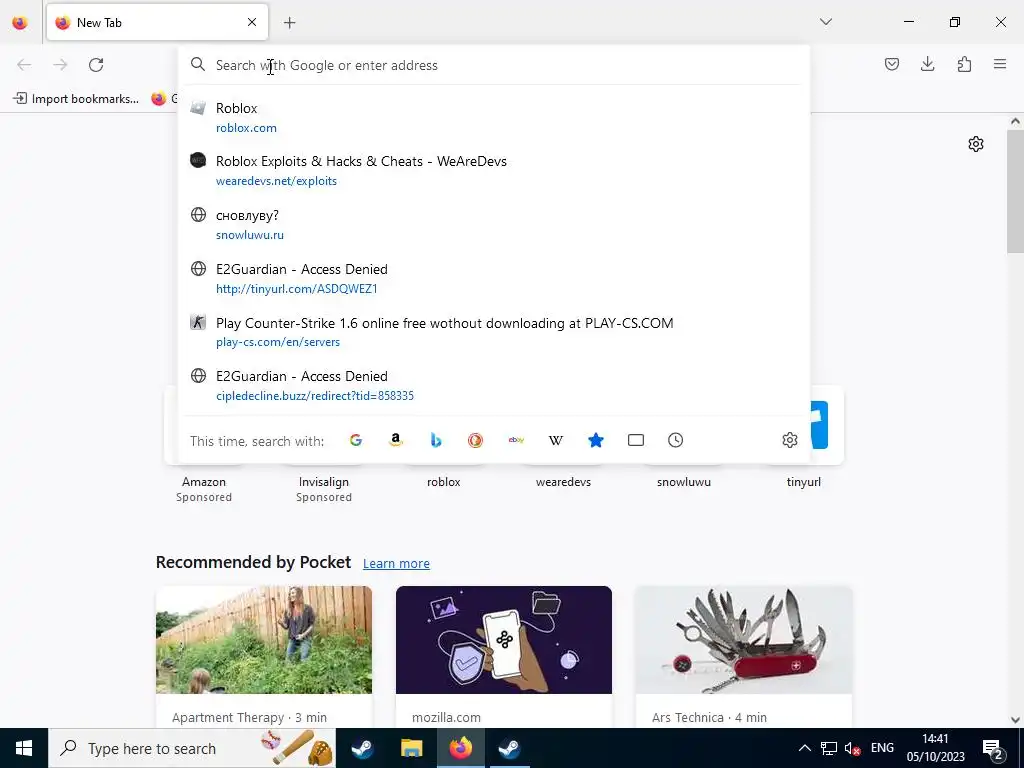This screenshot has width=1024, height=768.
Task: Click the page vertical scrollbar thumb
Action: coord(1015,191)
